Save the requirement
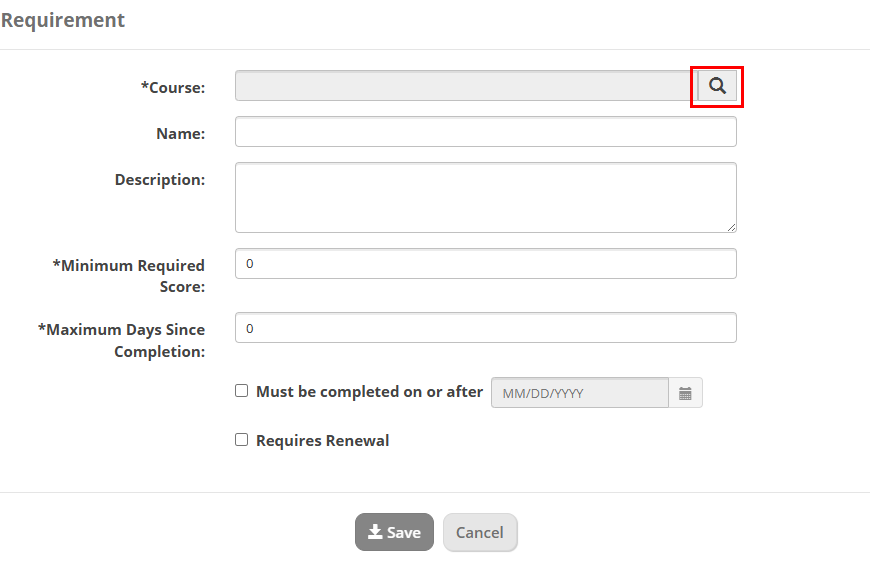The image size is (870, 566). 394,532
